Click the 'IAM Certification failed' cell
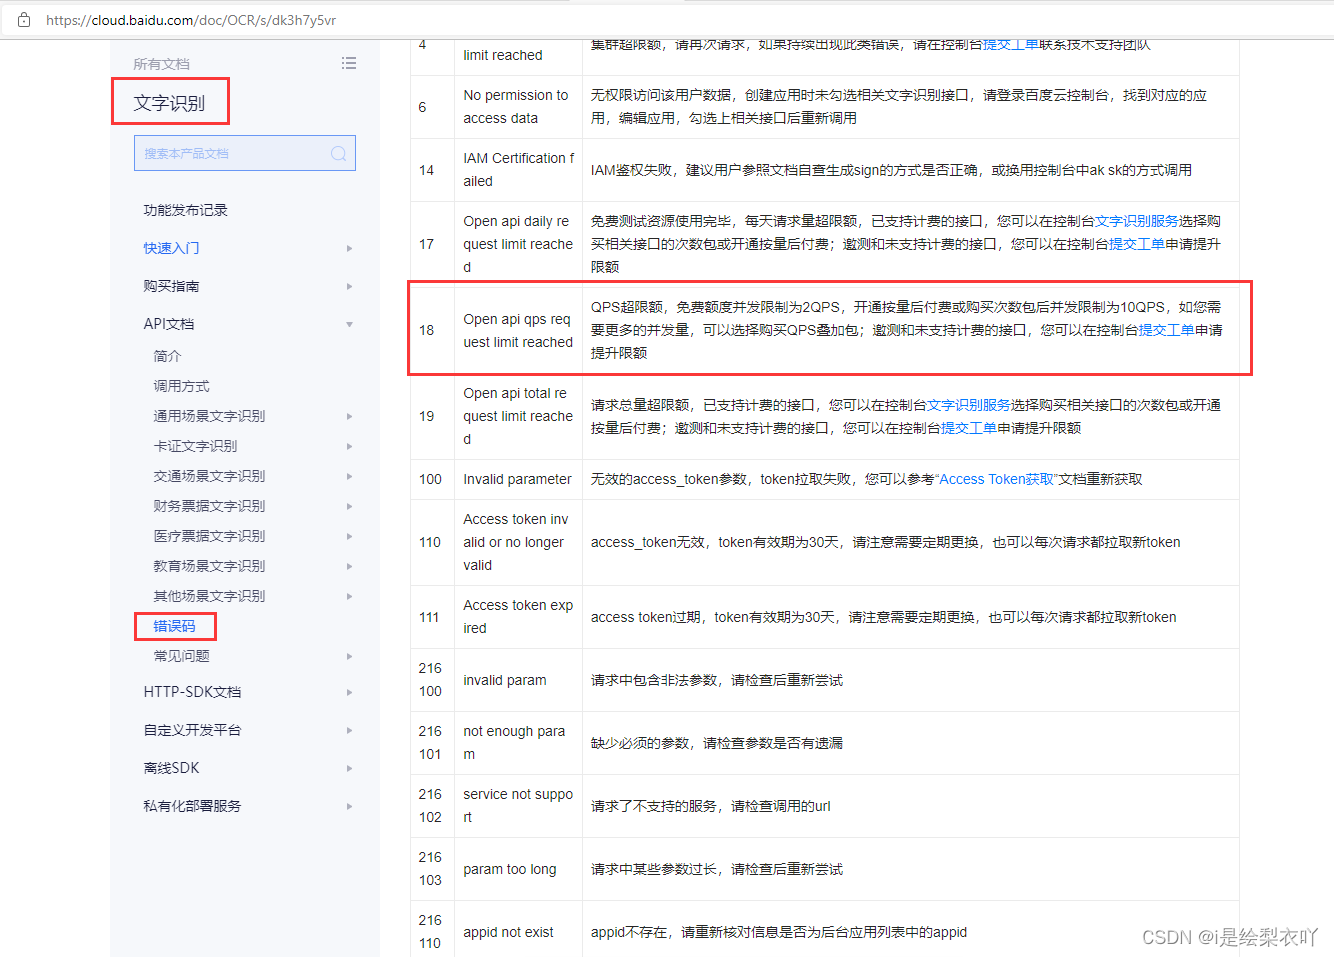Viewport: 1334px width, 957px height. pos(518,169)
